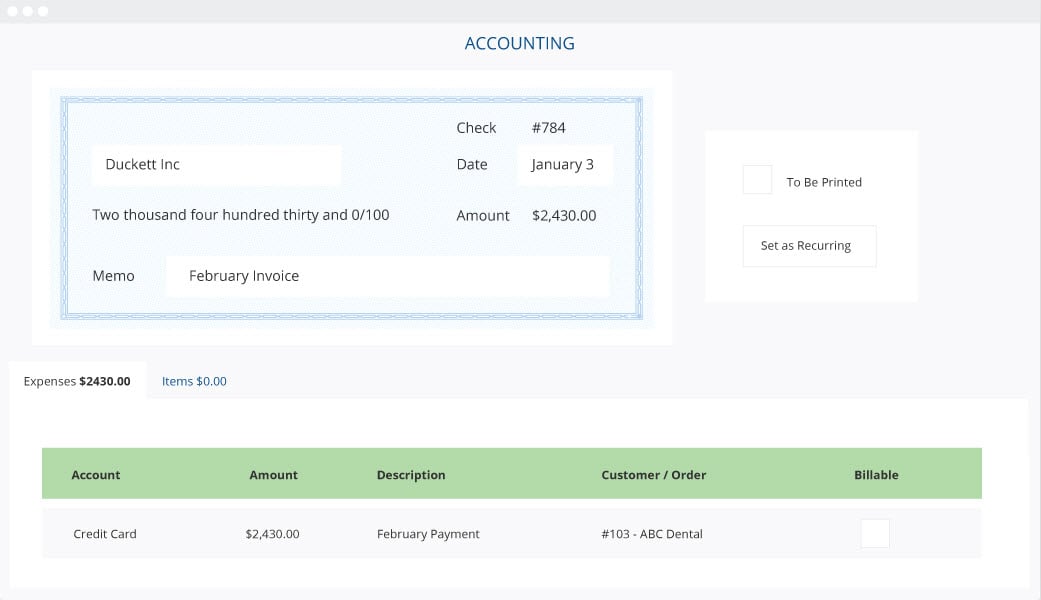Switch to the Items $0.00 tab
The width and height of the screenshot is (1041, 600).
(194, 382)
